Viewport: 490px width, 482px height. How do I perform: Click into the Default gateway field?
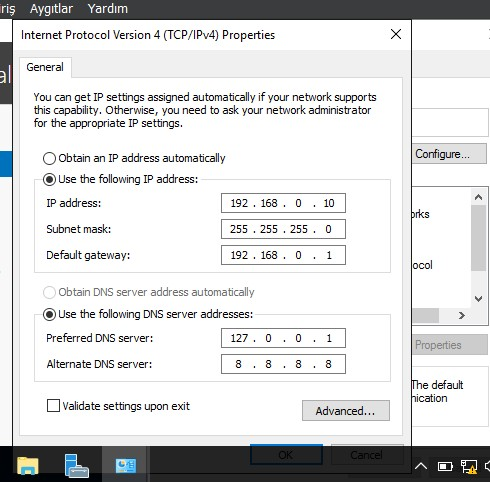283,255
